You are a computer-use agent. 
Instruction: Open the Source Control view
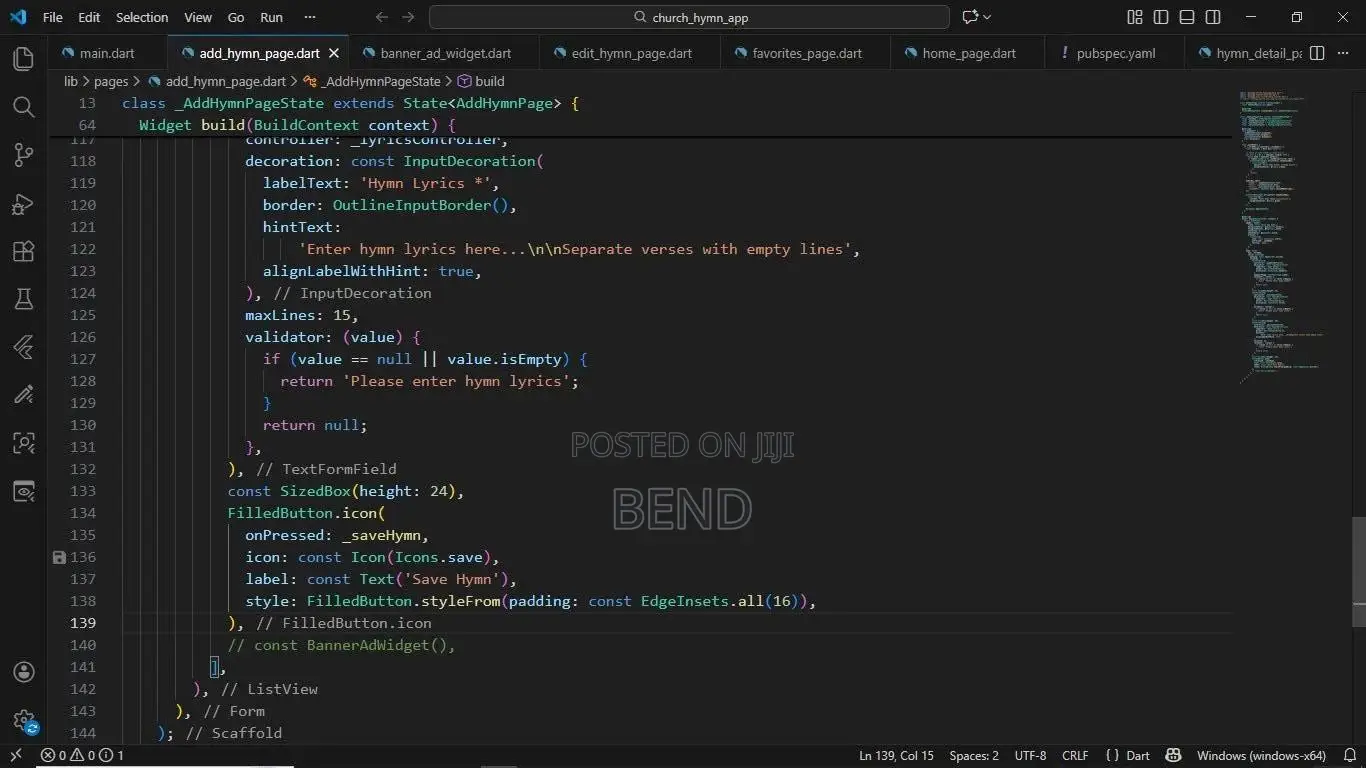coord(24,155)
